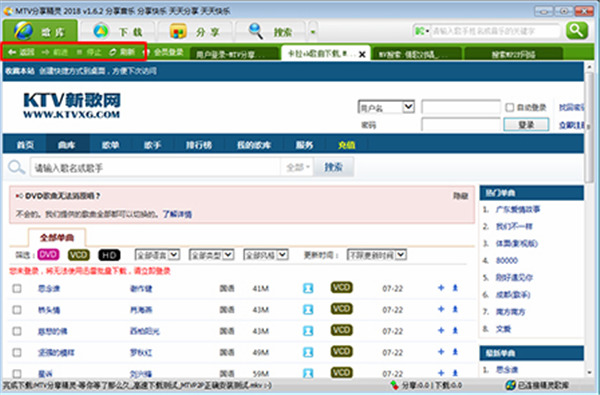
Task: Click the 搜索 button beside the song search
Action: click(x=333, y=167)
